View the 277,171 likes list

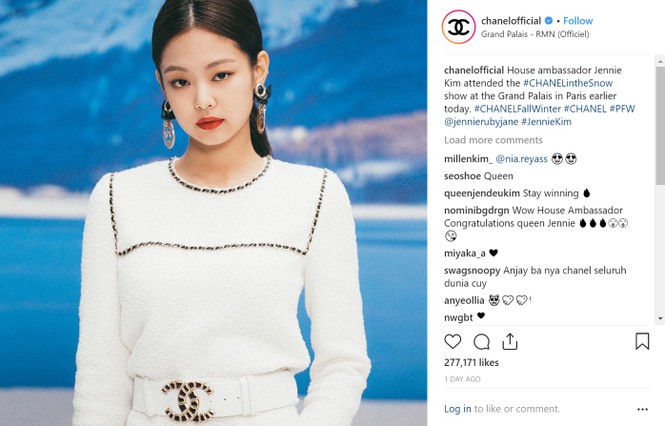click(x=471, y=362)
